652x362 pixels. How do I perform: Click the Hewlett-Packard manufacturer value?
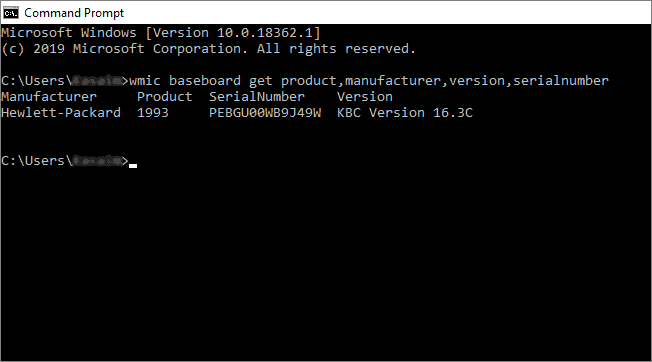pos(61,113)
